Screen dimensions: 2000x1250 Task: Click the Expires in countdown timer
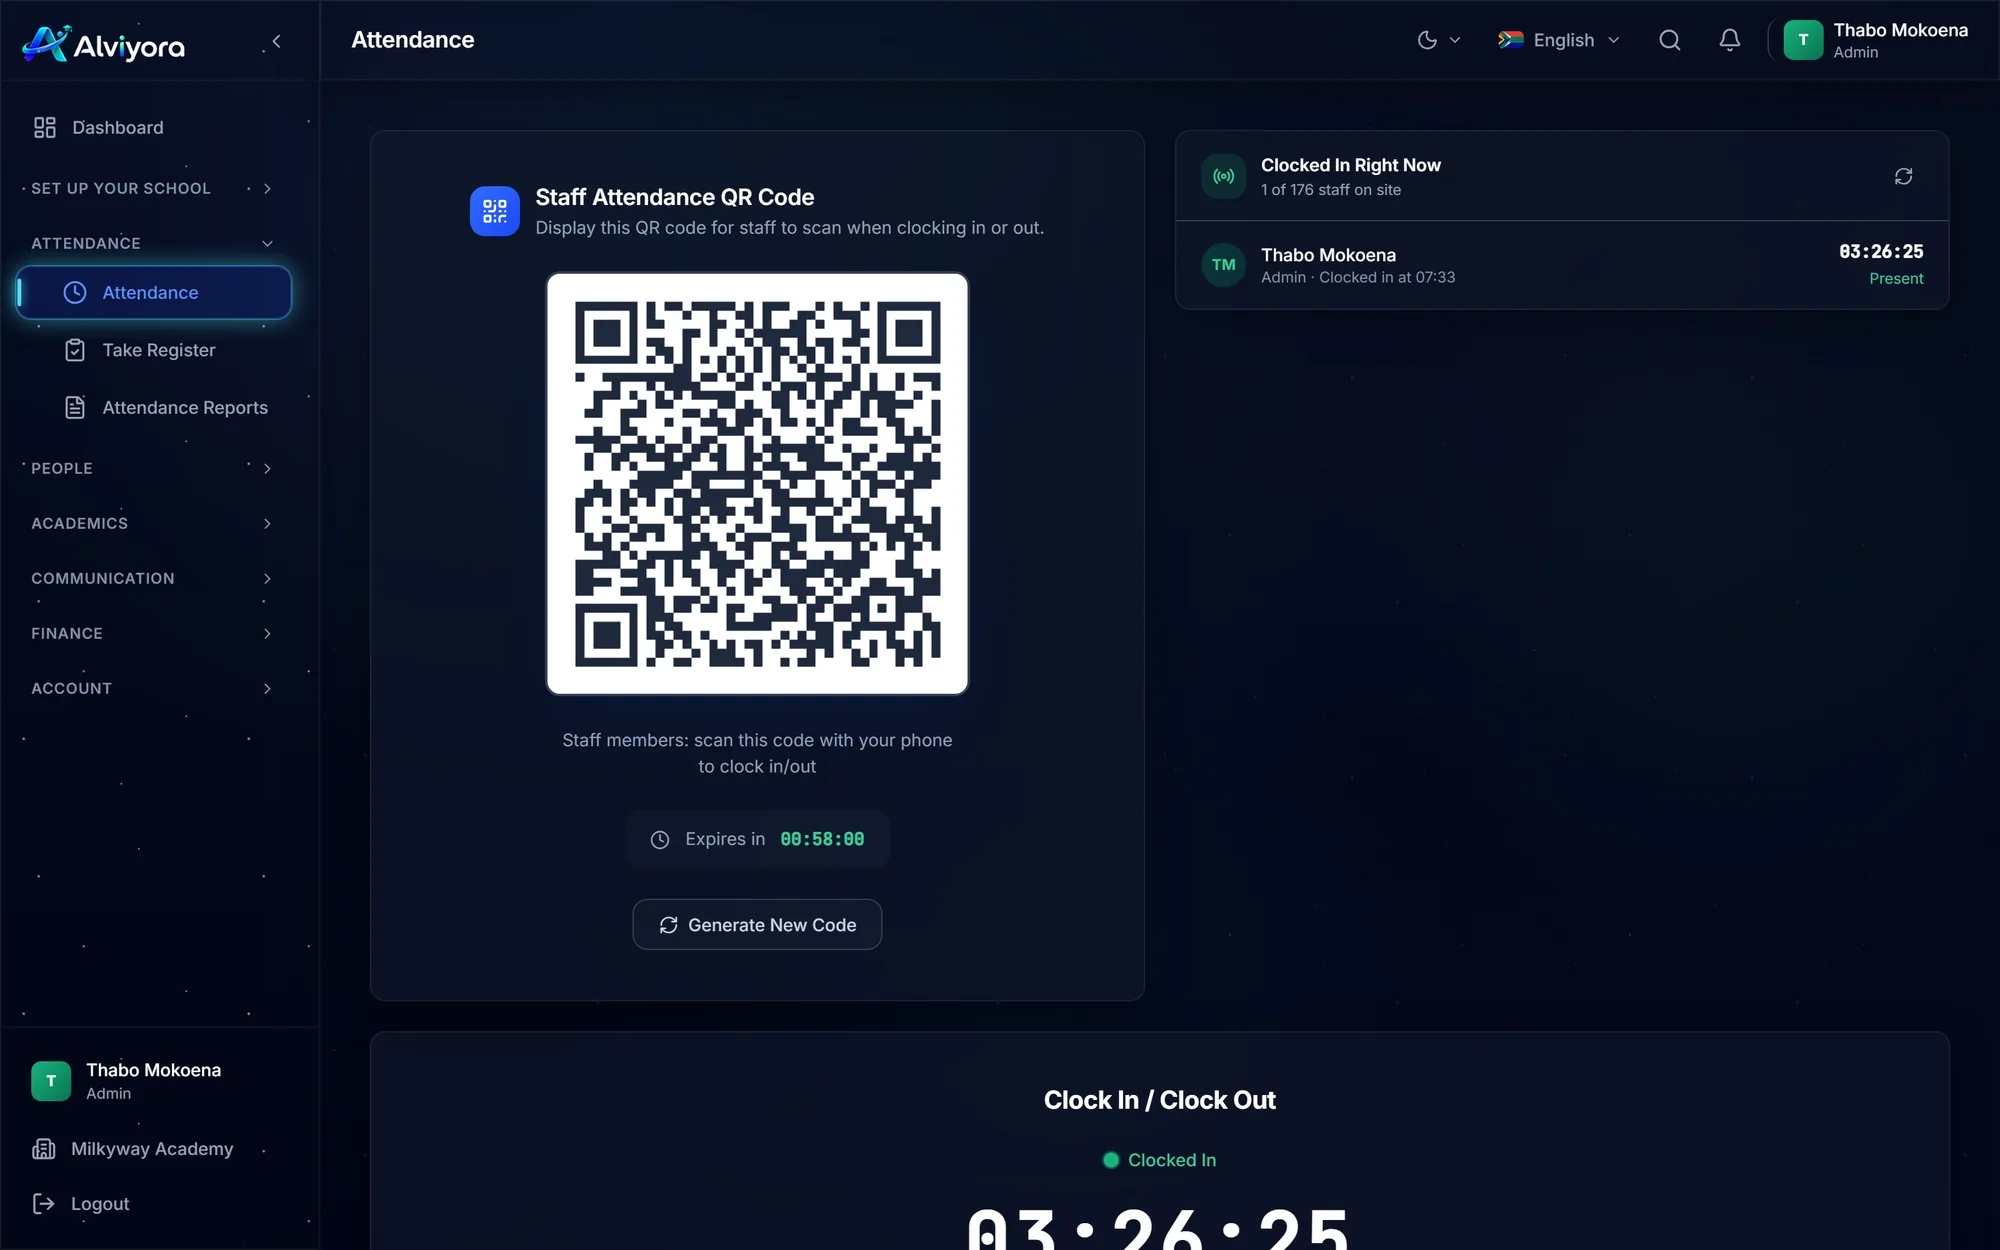click(822, 839)
